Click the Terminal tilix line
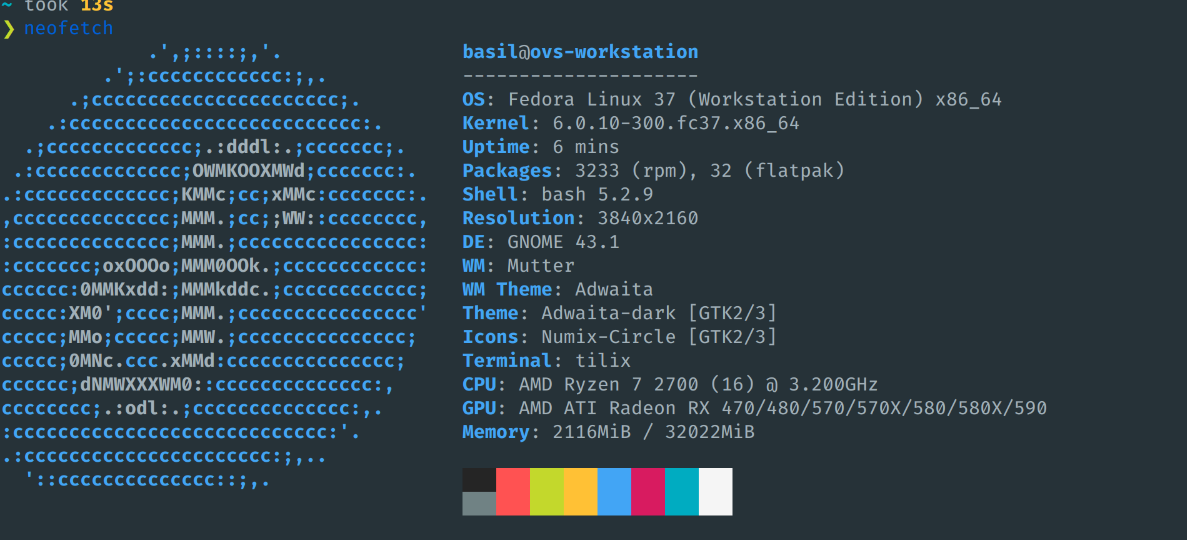Image resolution: width=1187 pixels, height=540 pixels. [546, 360]
